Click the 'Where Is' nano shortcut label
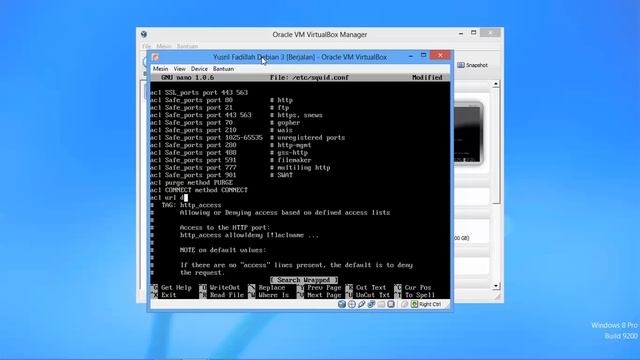Screen dimensions: 640x360 point(273,295)
